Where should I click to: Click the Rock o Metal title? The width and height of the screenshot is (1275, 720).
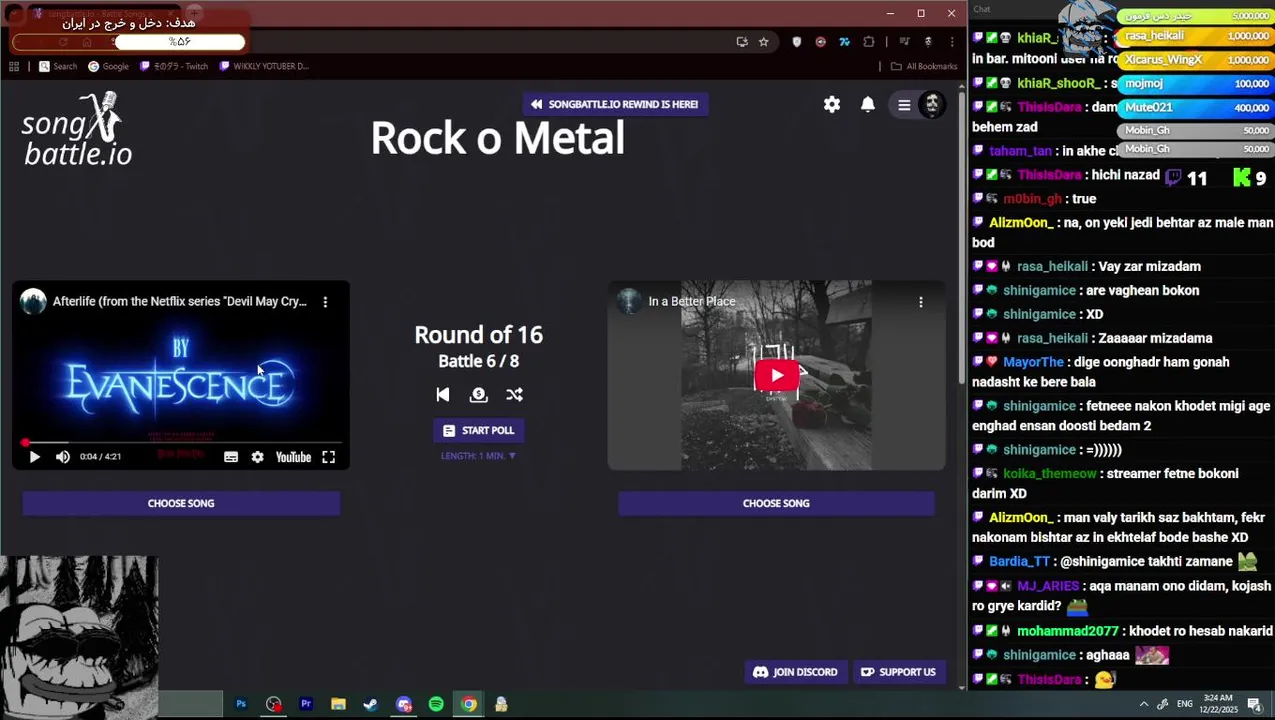[x=497, y=138]
